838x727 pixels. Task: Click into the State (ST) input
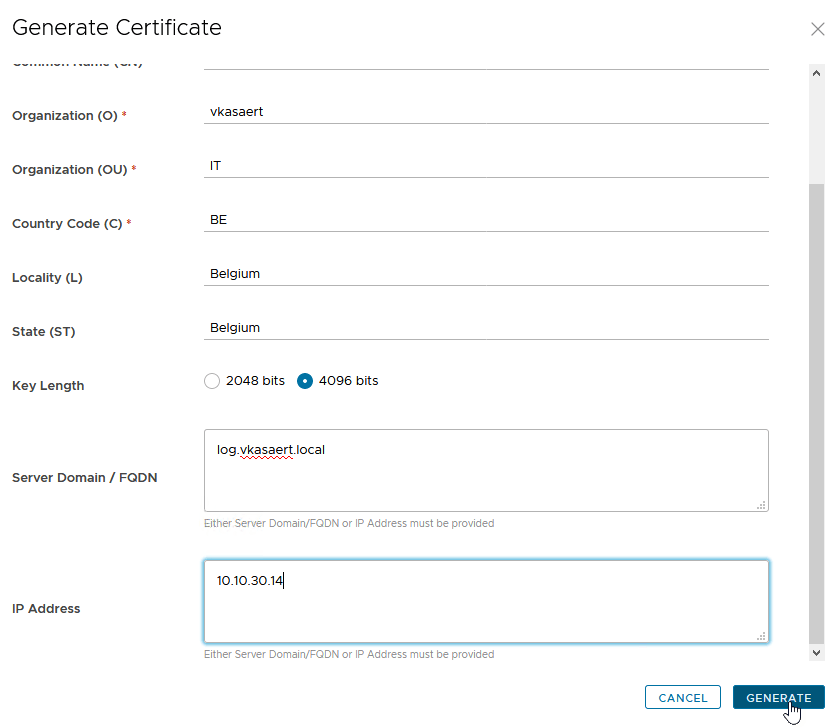coord(485,328)
